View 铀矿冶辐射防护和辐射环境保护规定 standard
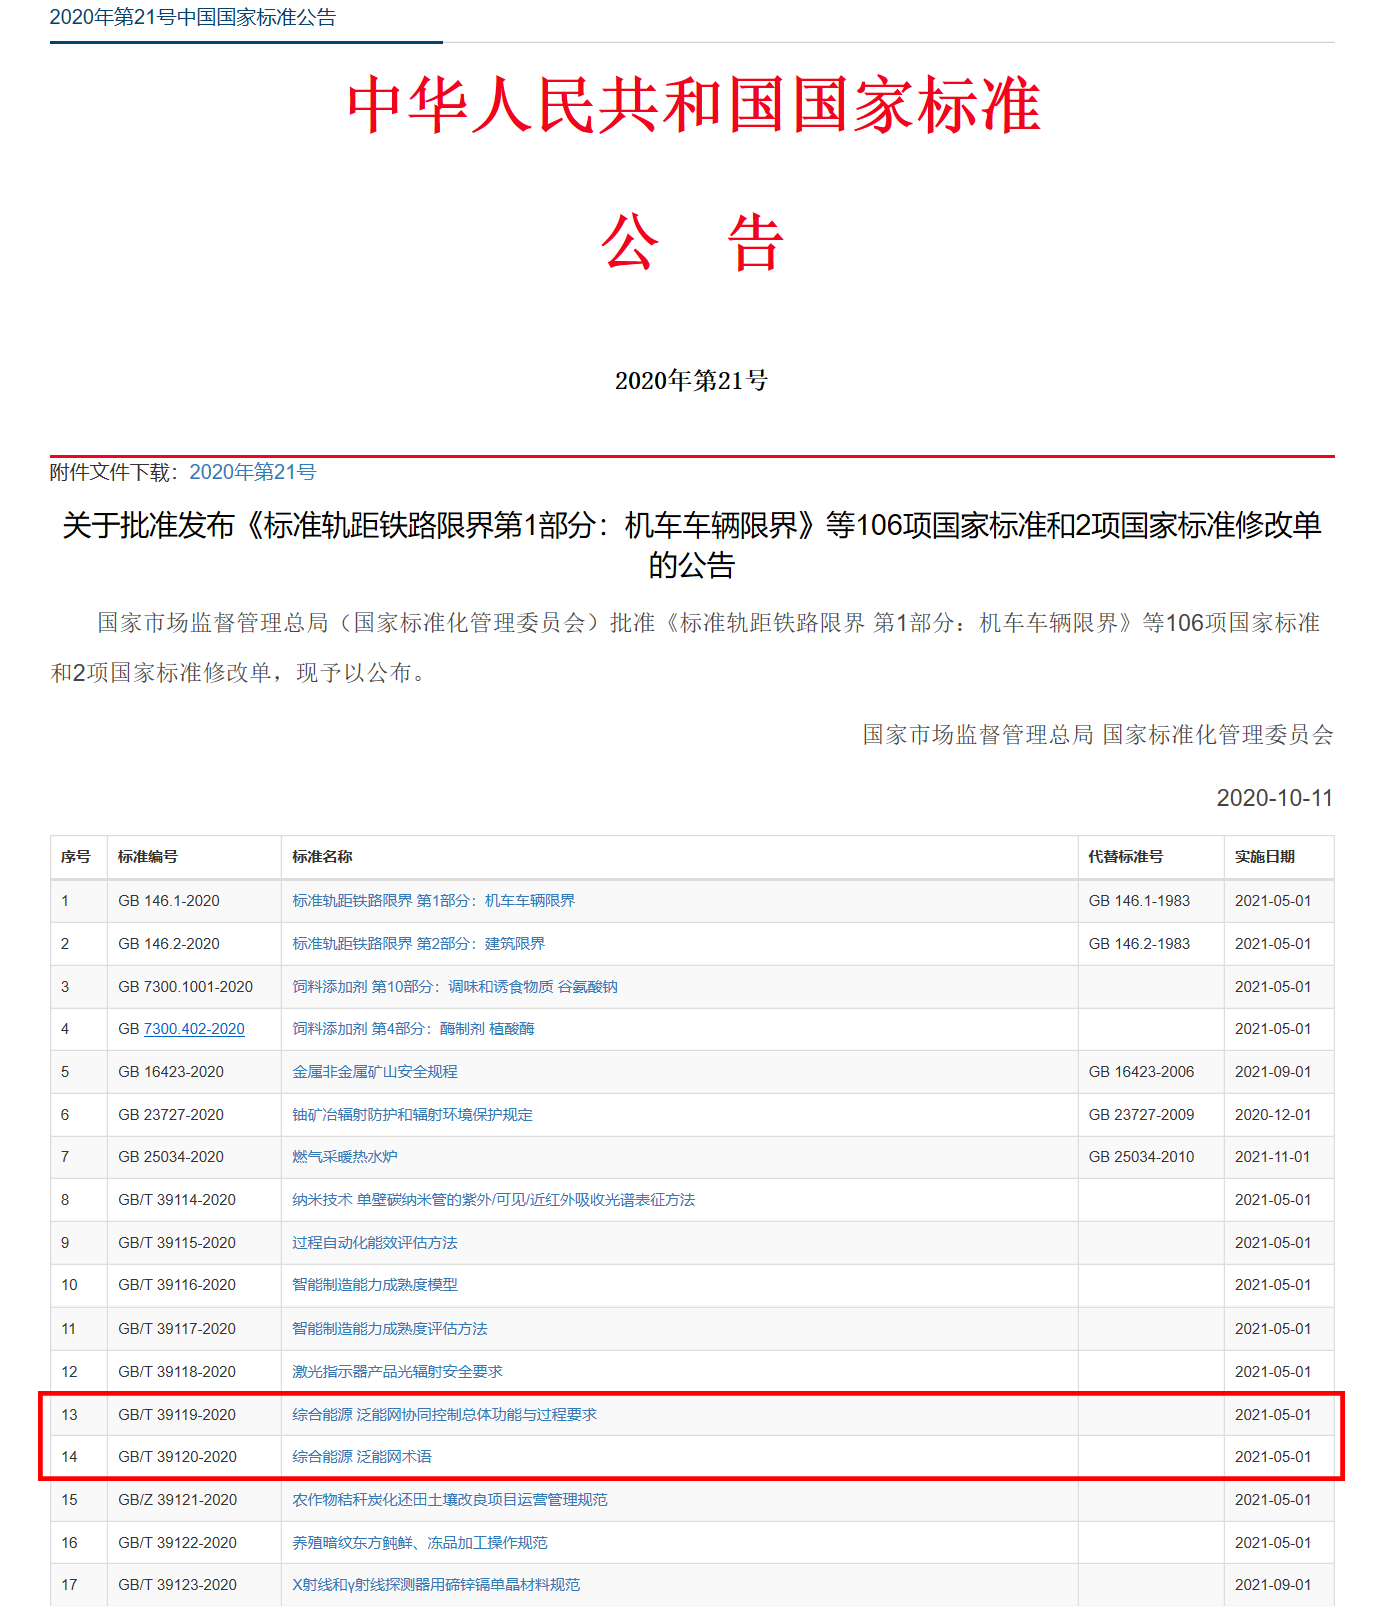Screen dimensions: 1386x1608 [x=412, y=1115]
